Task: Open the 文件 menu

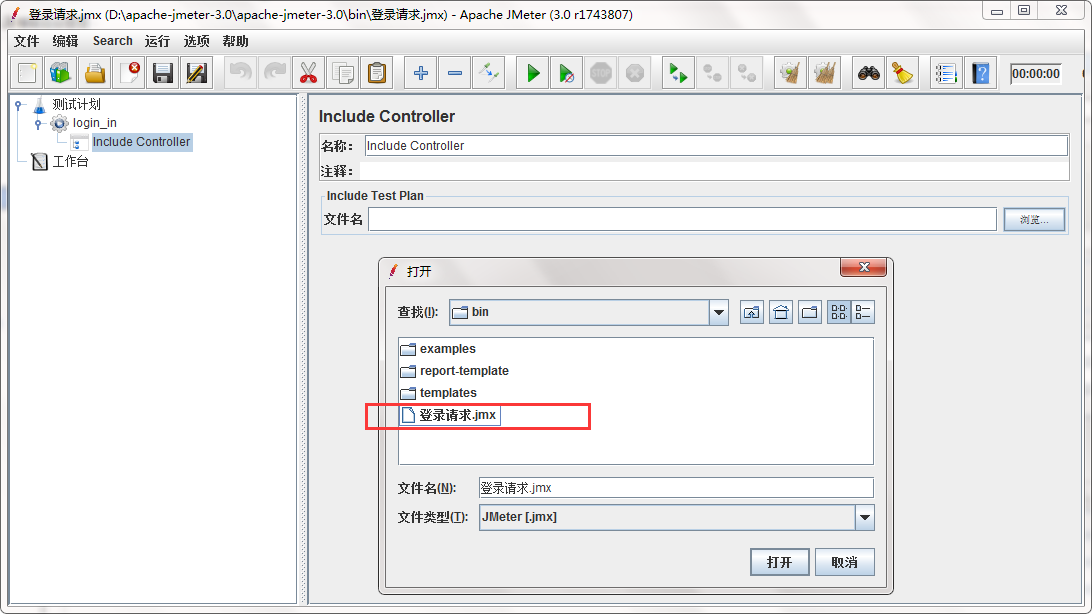Action: coord(26,41)
